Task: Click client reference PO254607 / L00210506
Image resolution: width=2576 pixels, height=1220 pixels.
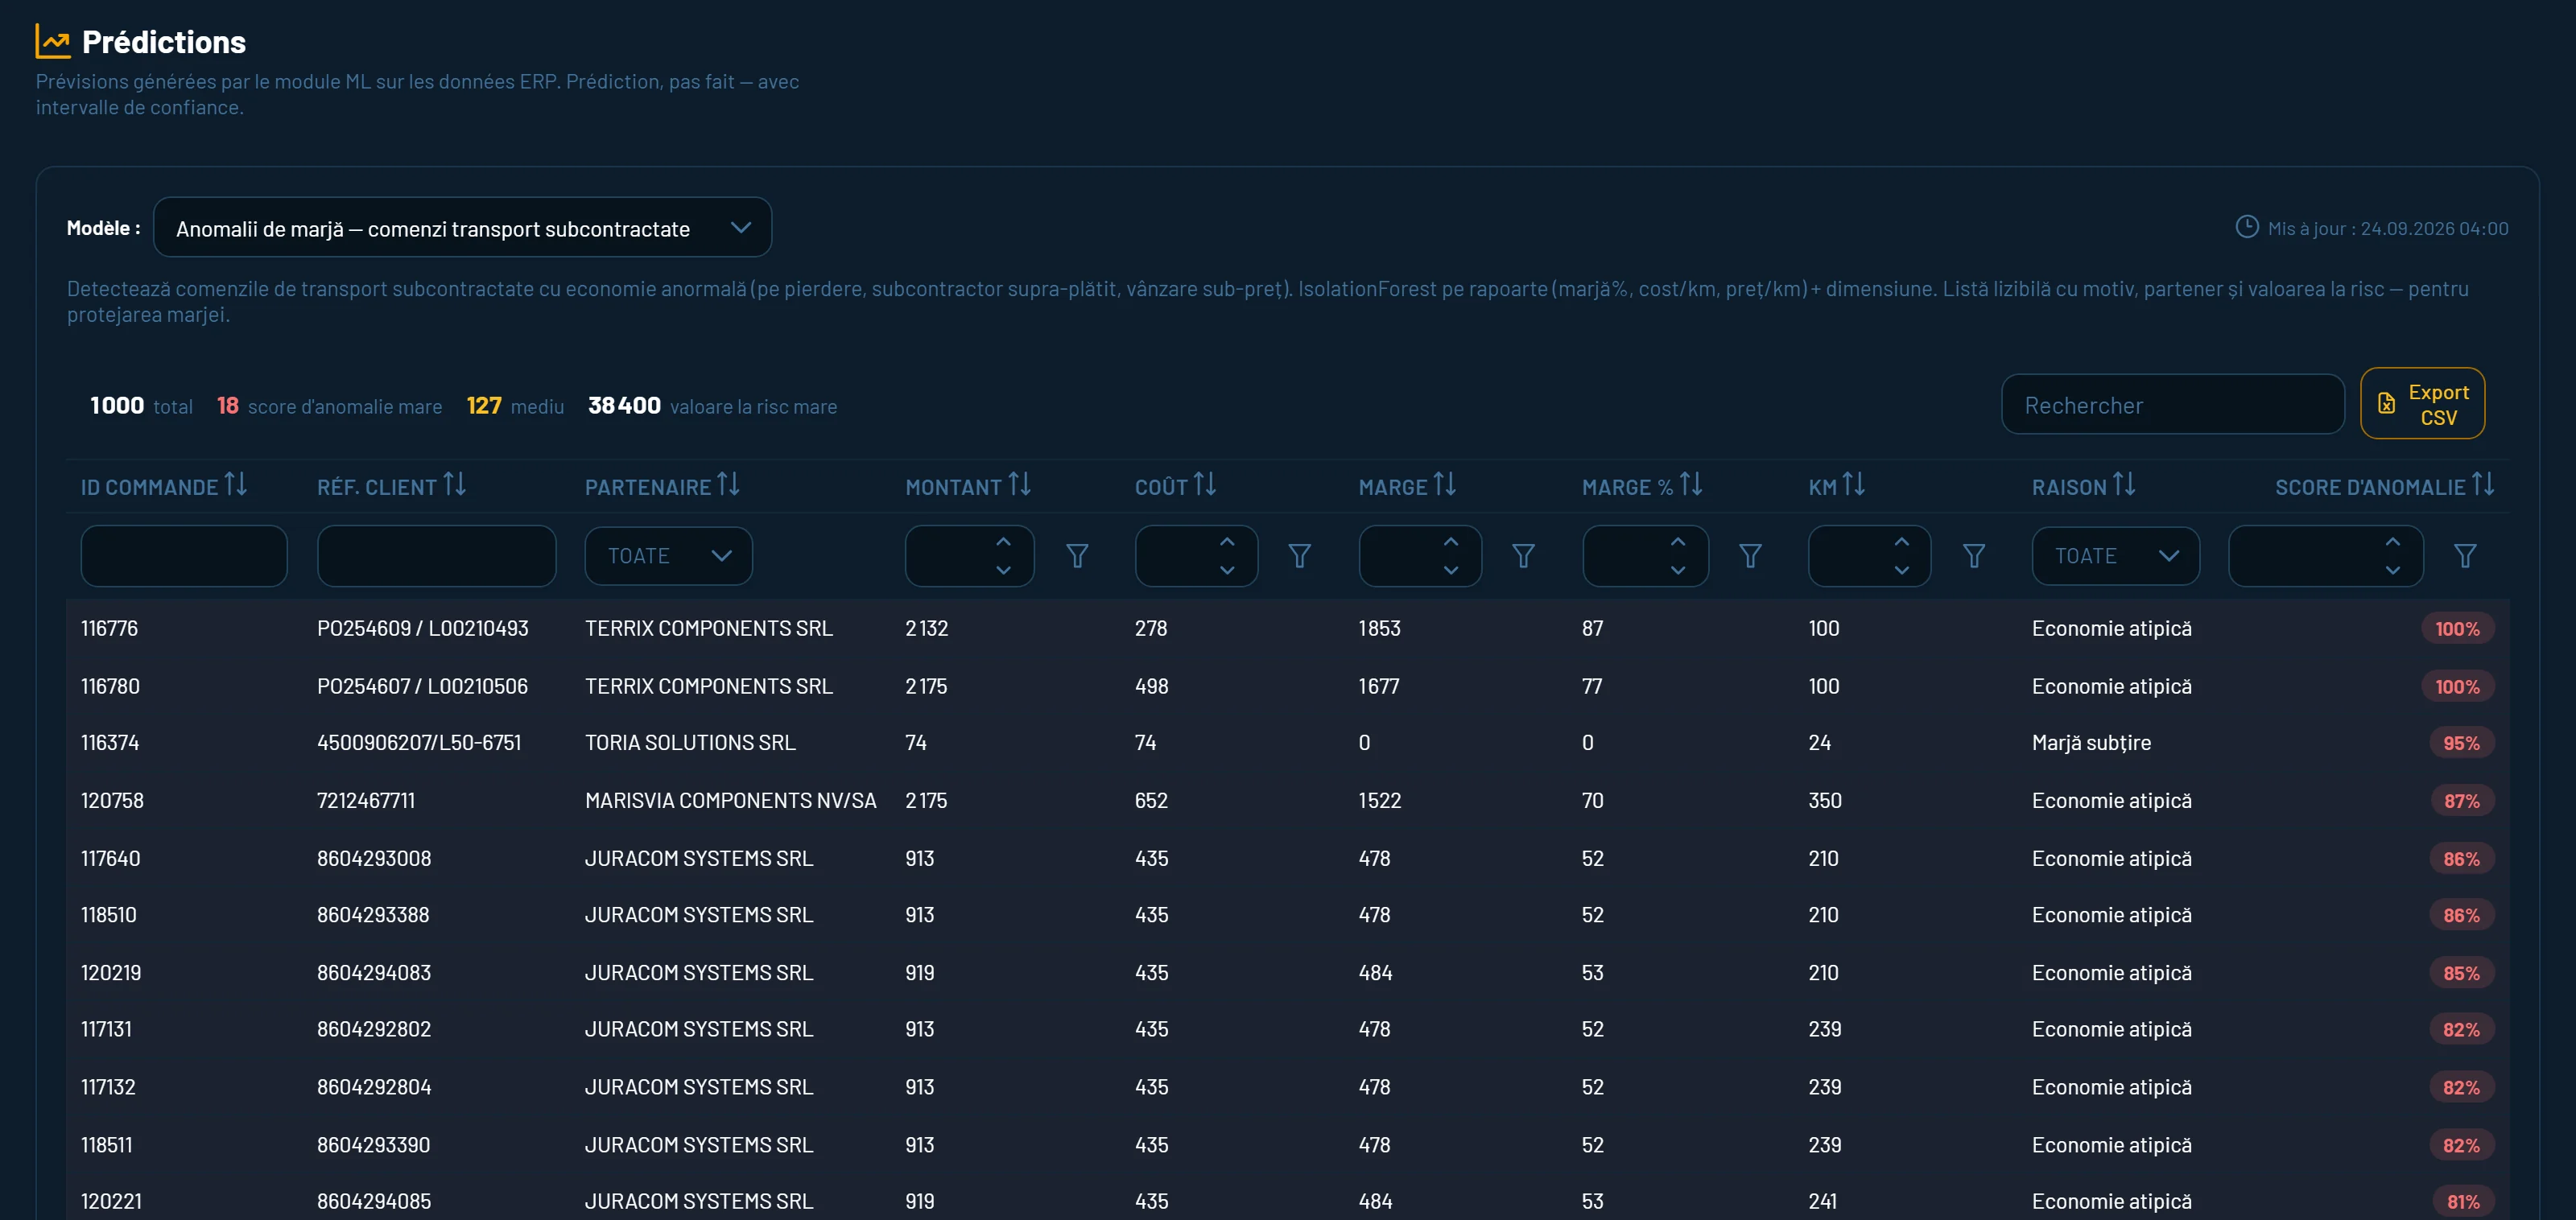Action: pos(422,687)
